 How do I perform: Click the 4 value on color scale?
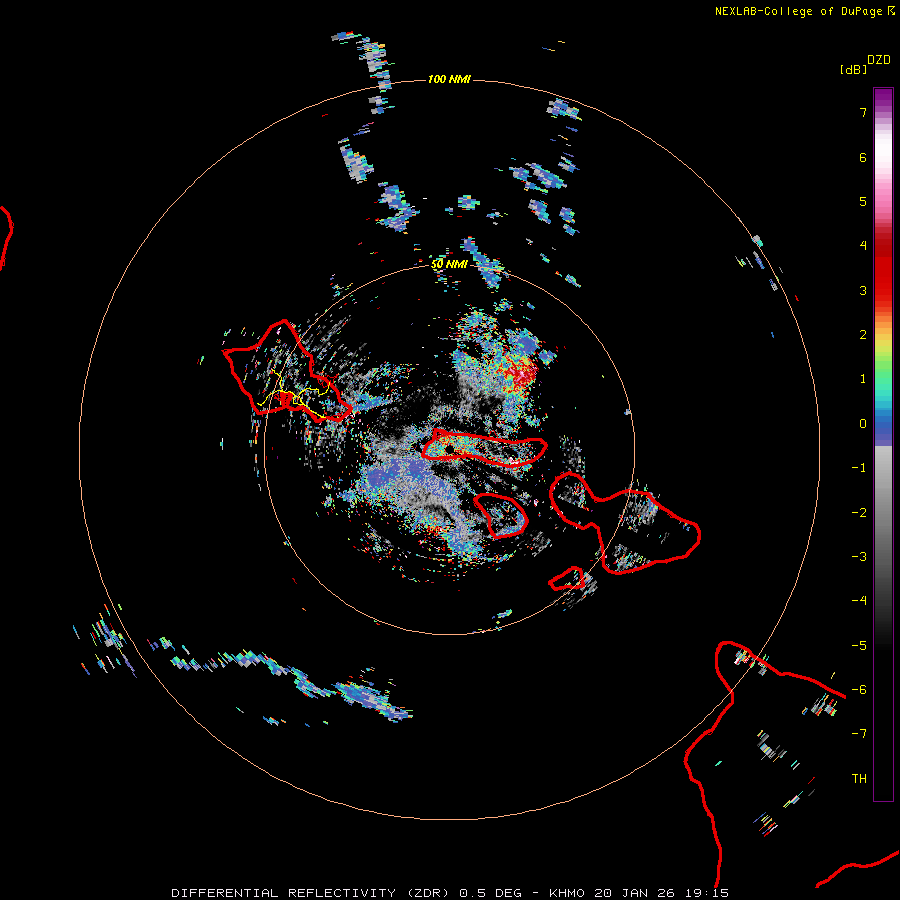point(863,246)
